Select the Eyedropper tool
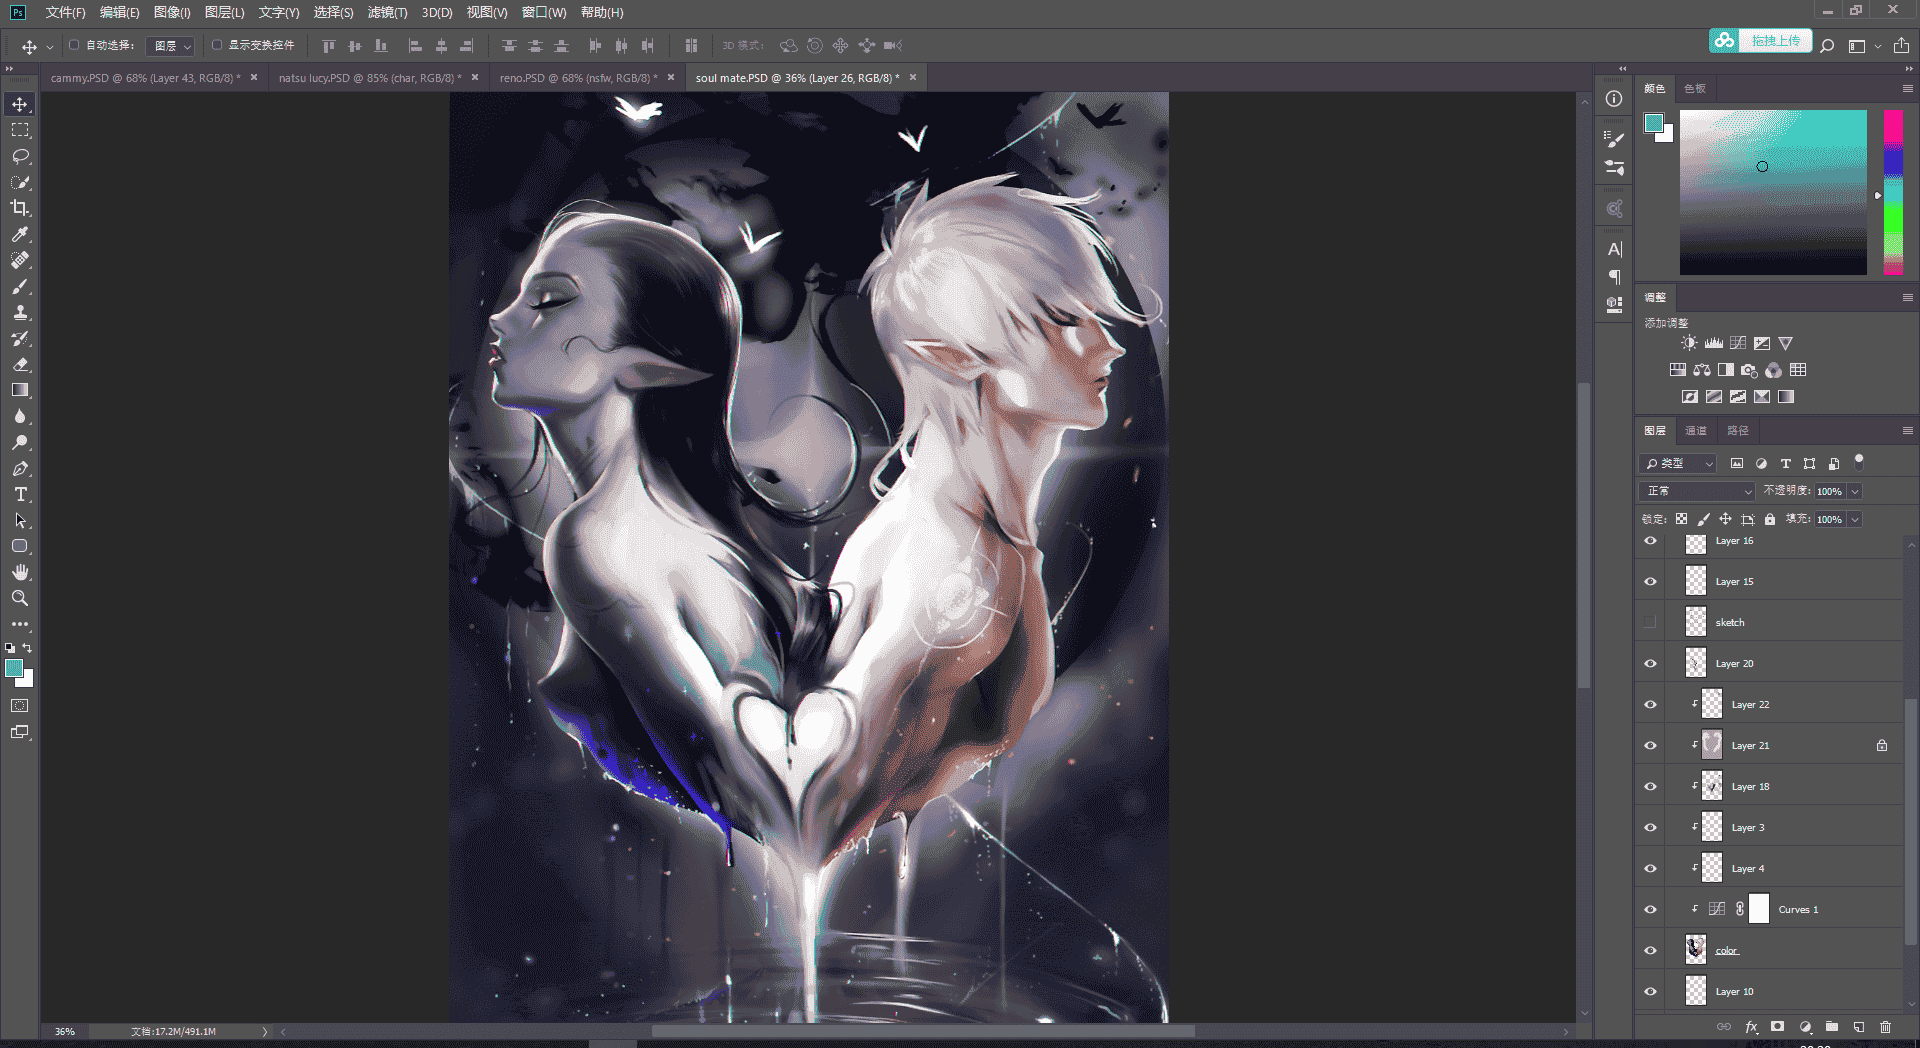1920x1048 pixels. [x=20, y=234]
